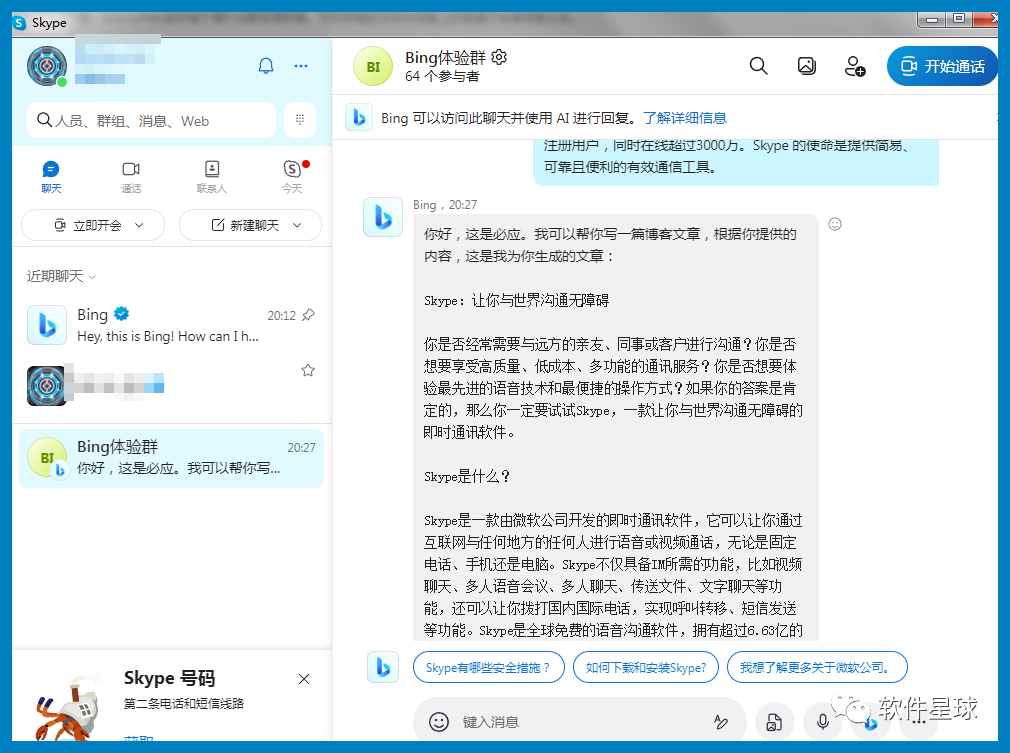Open group settings gear beside Bing体验群
The image size is (1010, 753).
[499, 57]
